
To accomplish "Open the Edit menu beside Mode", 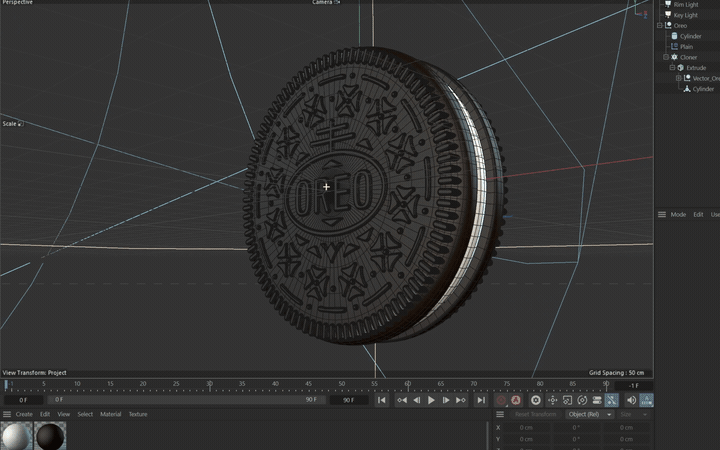I will pos(698,214).
